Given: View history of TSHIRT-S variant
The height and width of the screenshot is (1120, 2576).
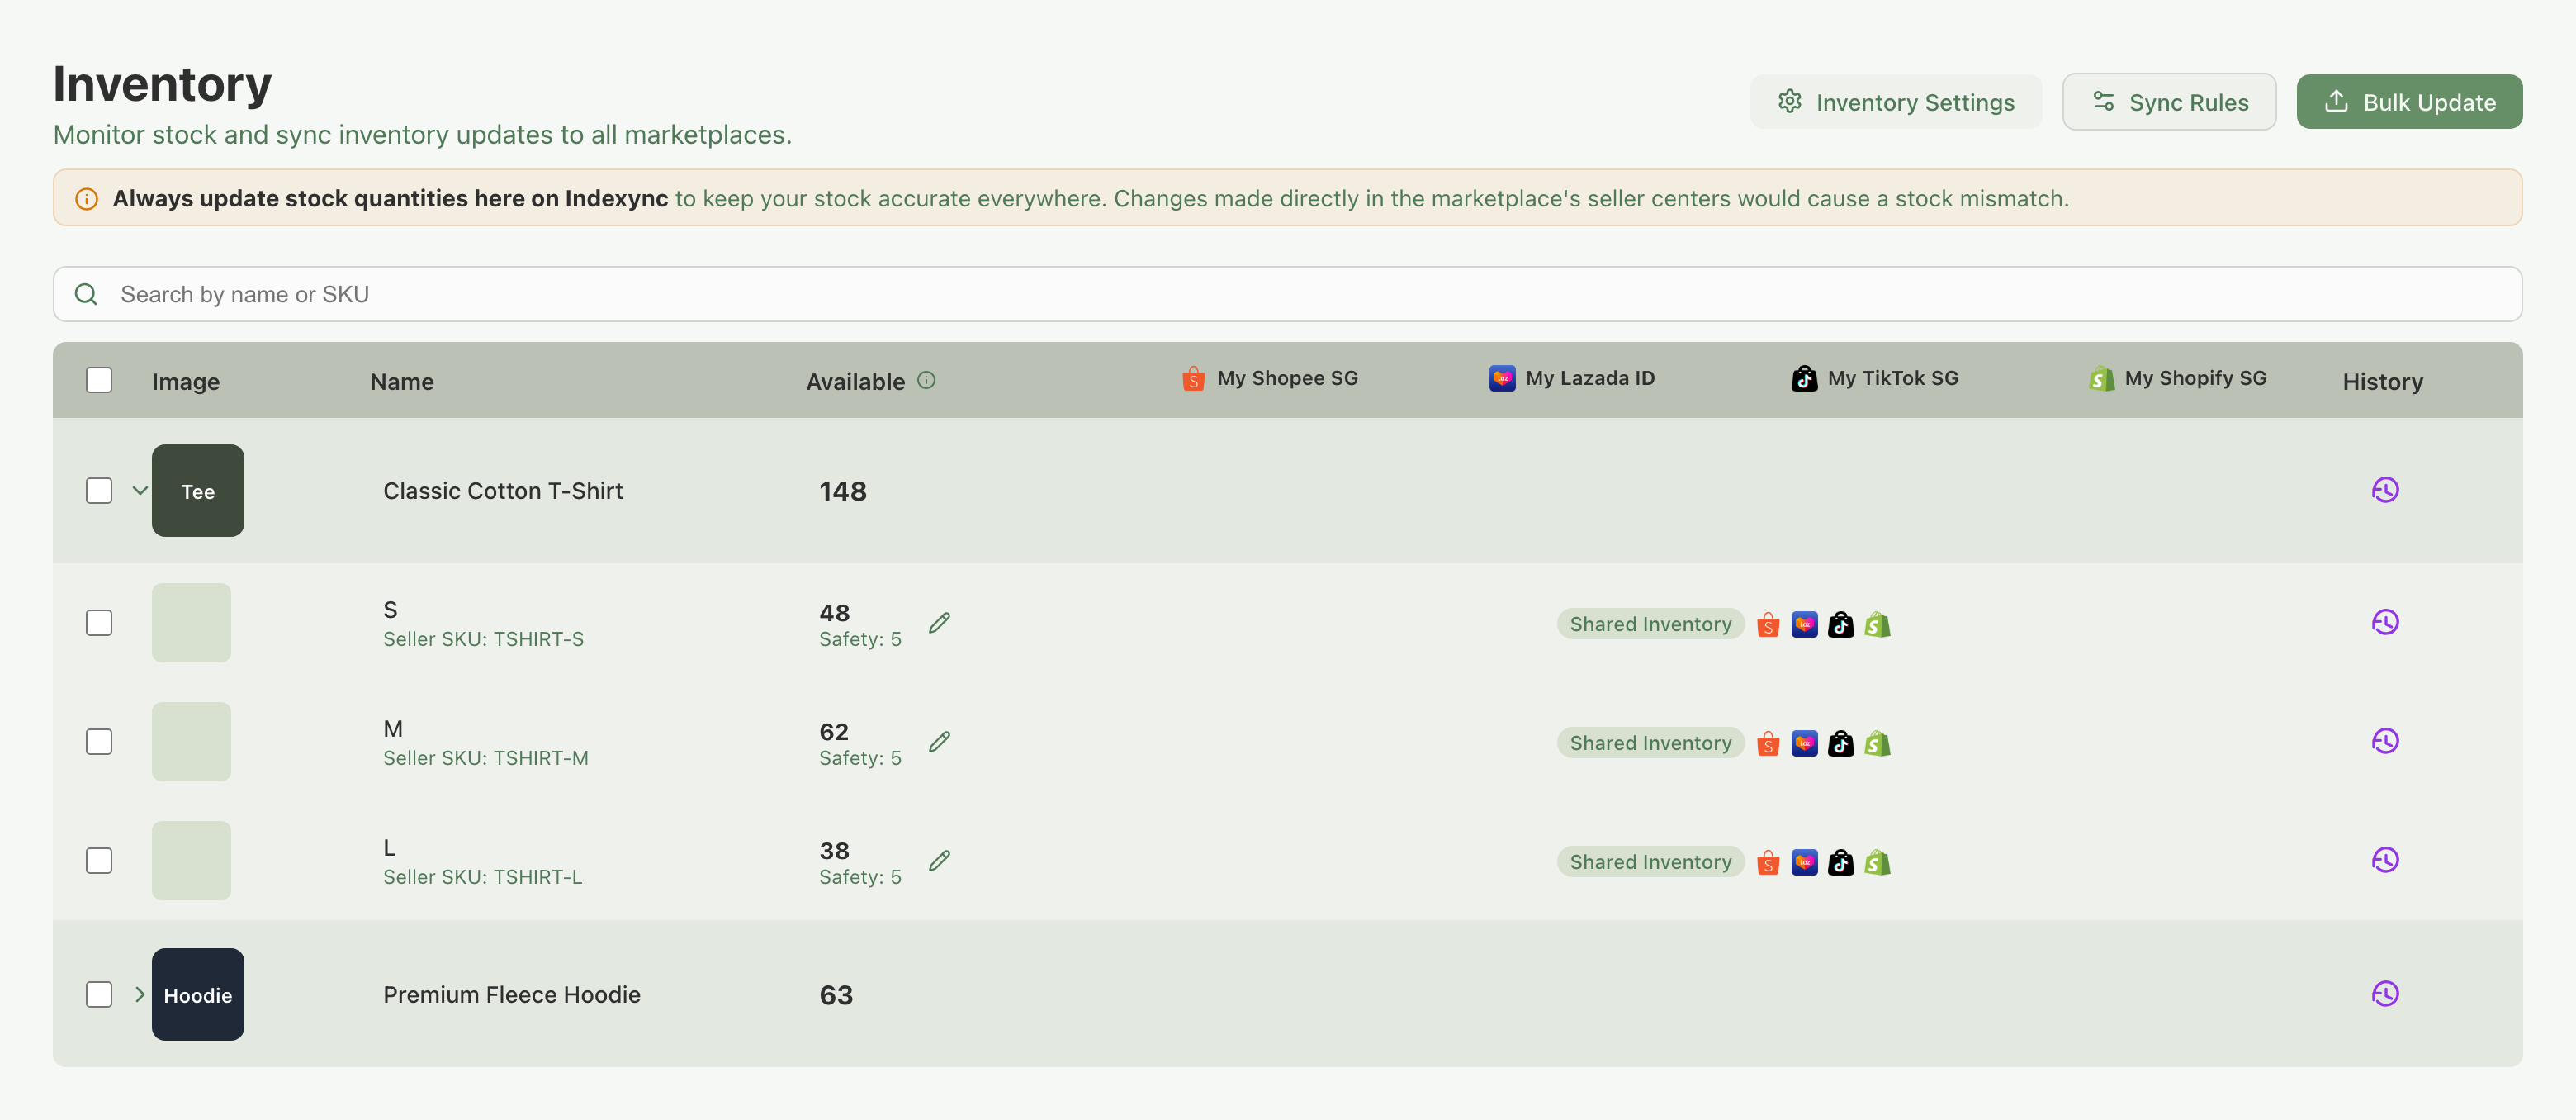Looking at the screenshot, I should 2385,622.
